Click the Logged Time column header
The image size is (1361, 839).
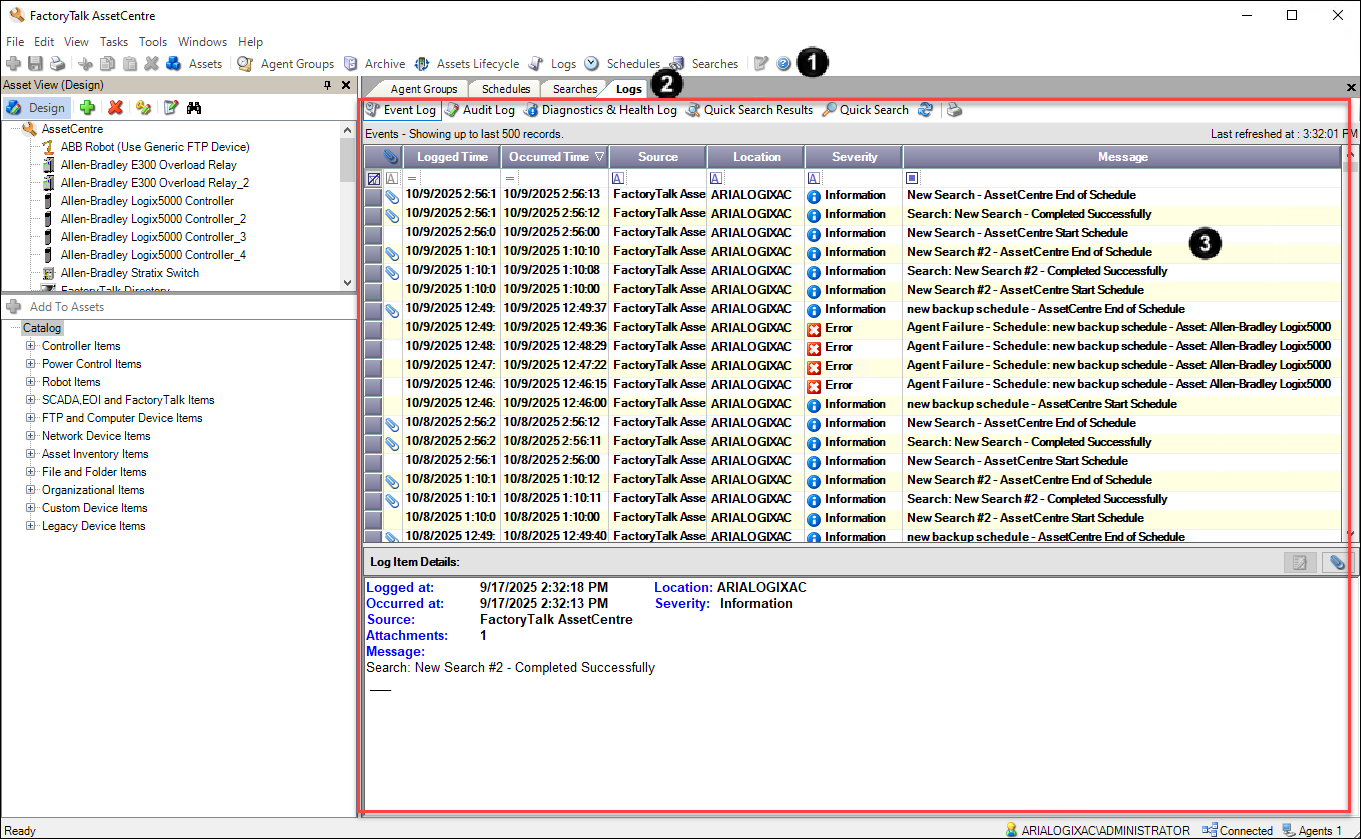[452, 157]
